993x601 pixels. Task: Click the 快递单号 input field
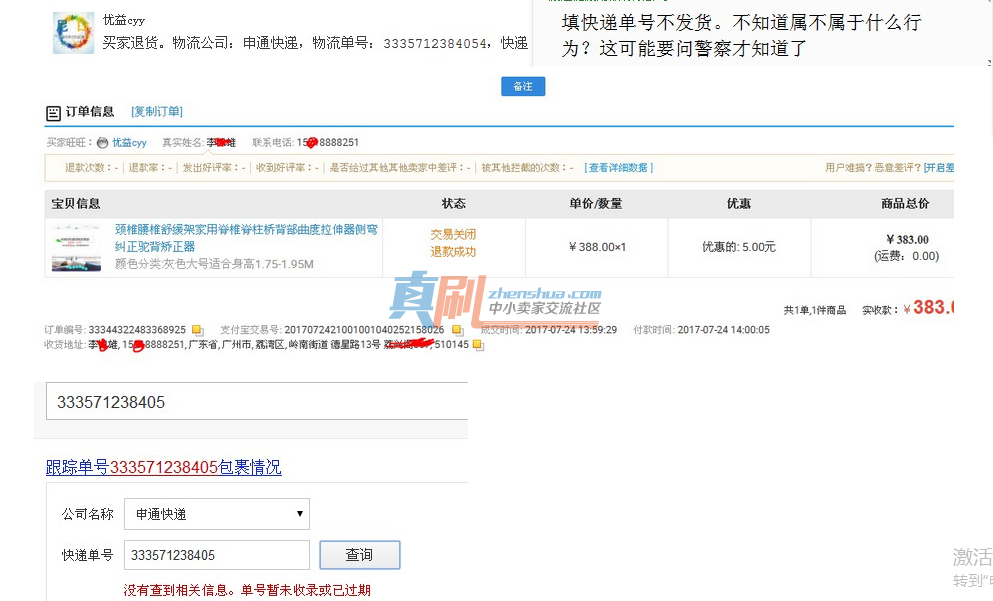[217, 555]
